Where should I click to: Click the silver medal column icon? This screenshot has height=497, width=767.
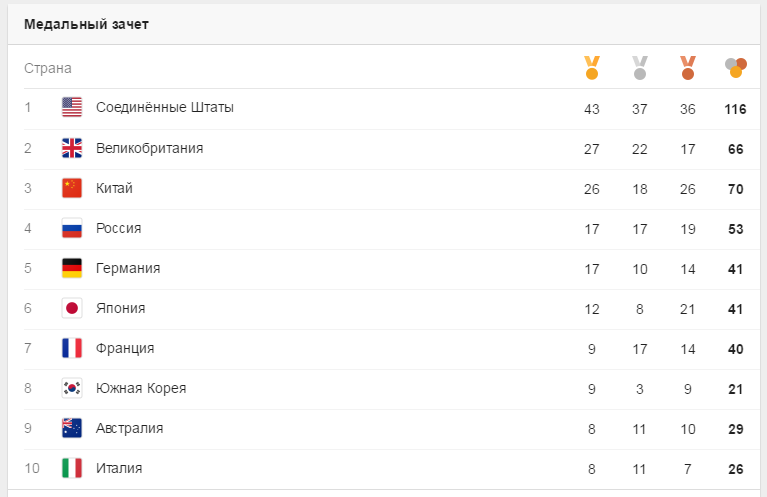(640, 68)
